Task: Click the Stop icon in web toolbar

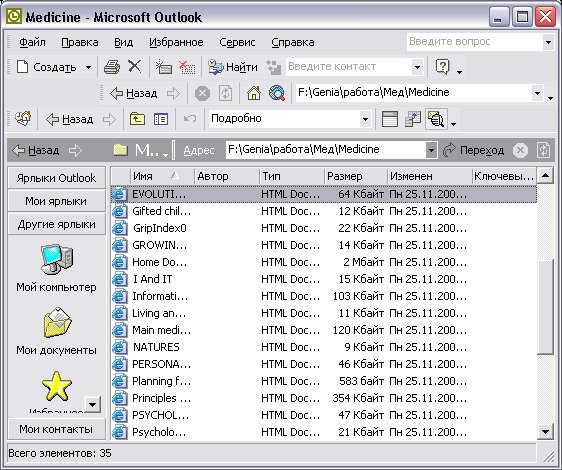Action: [203, 94]
